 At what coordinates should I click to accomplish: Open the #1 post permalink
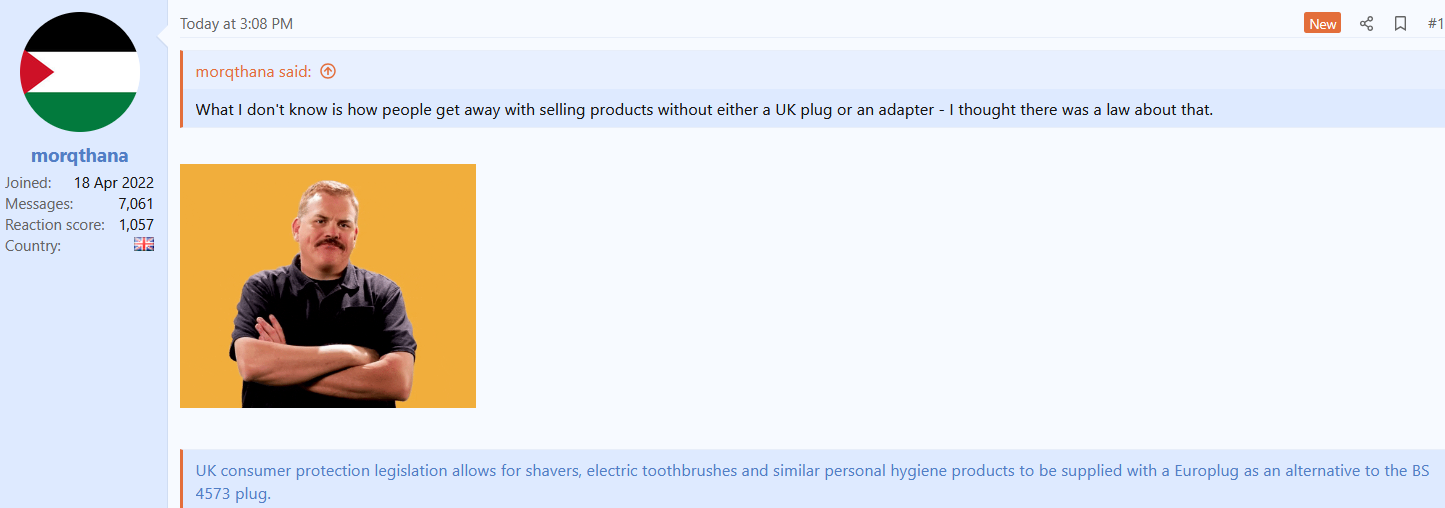[x=1435, y=24]
